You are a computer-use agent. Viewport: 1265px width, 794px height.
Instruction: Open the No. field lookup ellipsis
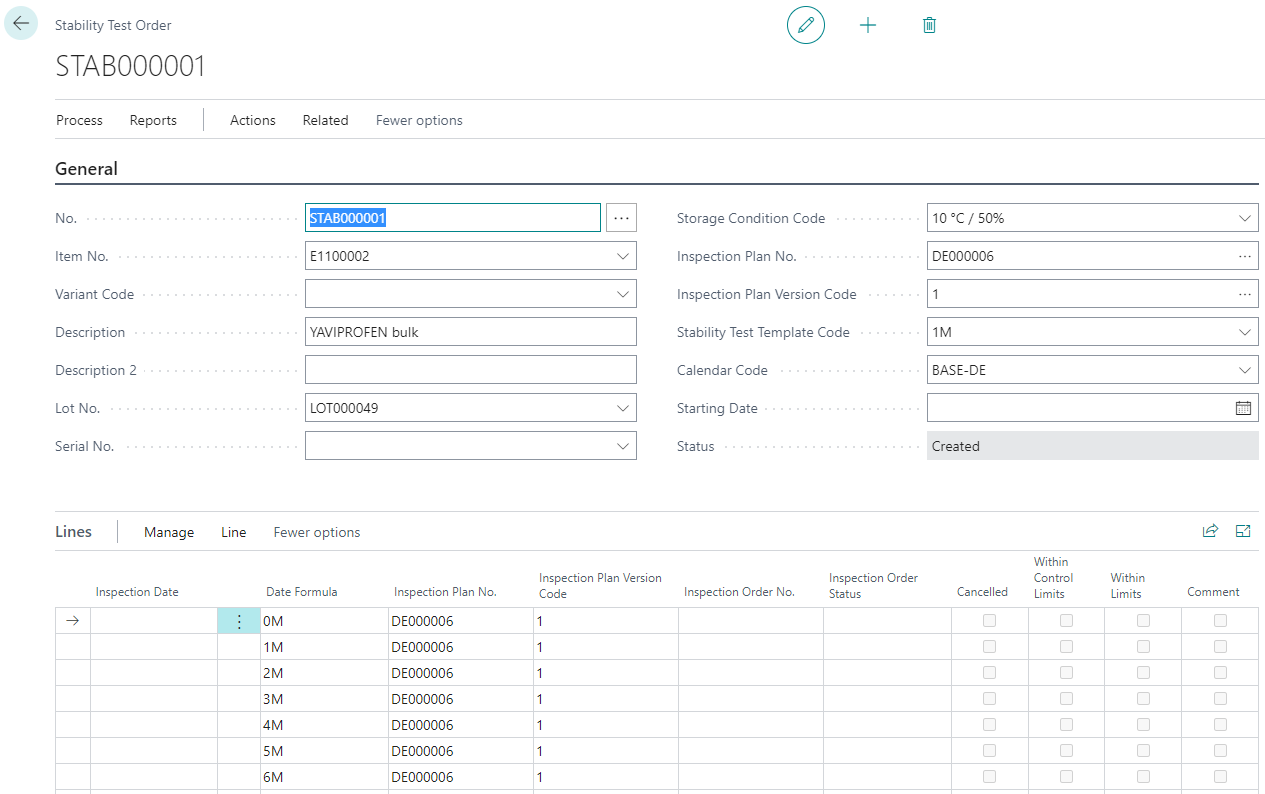621,218
